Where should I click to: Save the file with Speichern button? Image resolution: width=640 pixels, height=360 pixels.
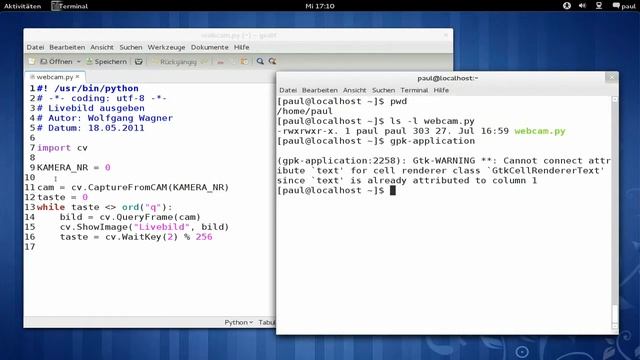[107, 62]
